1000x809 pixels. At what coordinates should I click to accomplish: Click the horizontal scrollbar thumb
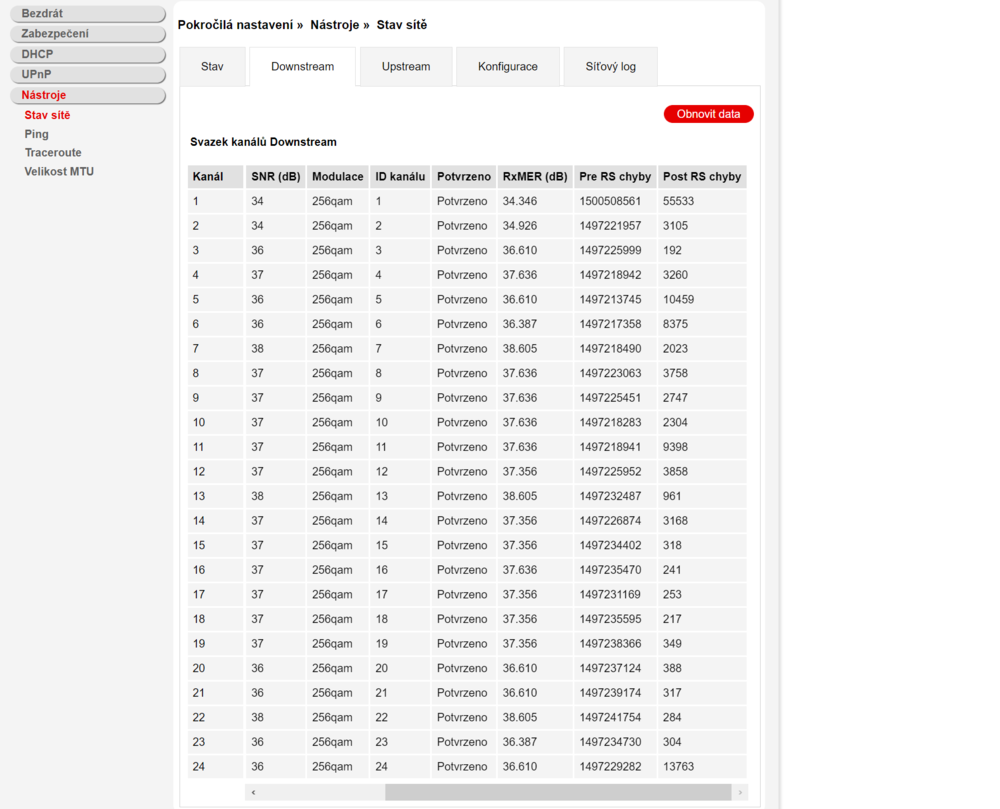click(558, 792)
